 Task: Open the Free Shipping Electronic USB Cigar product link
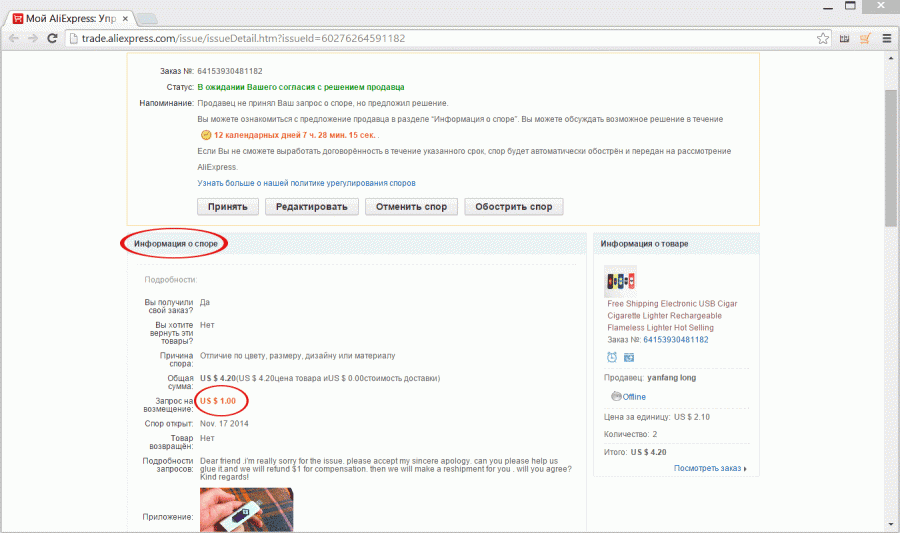672,316
